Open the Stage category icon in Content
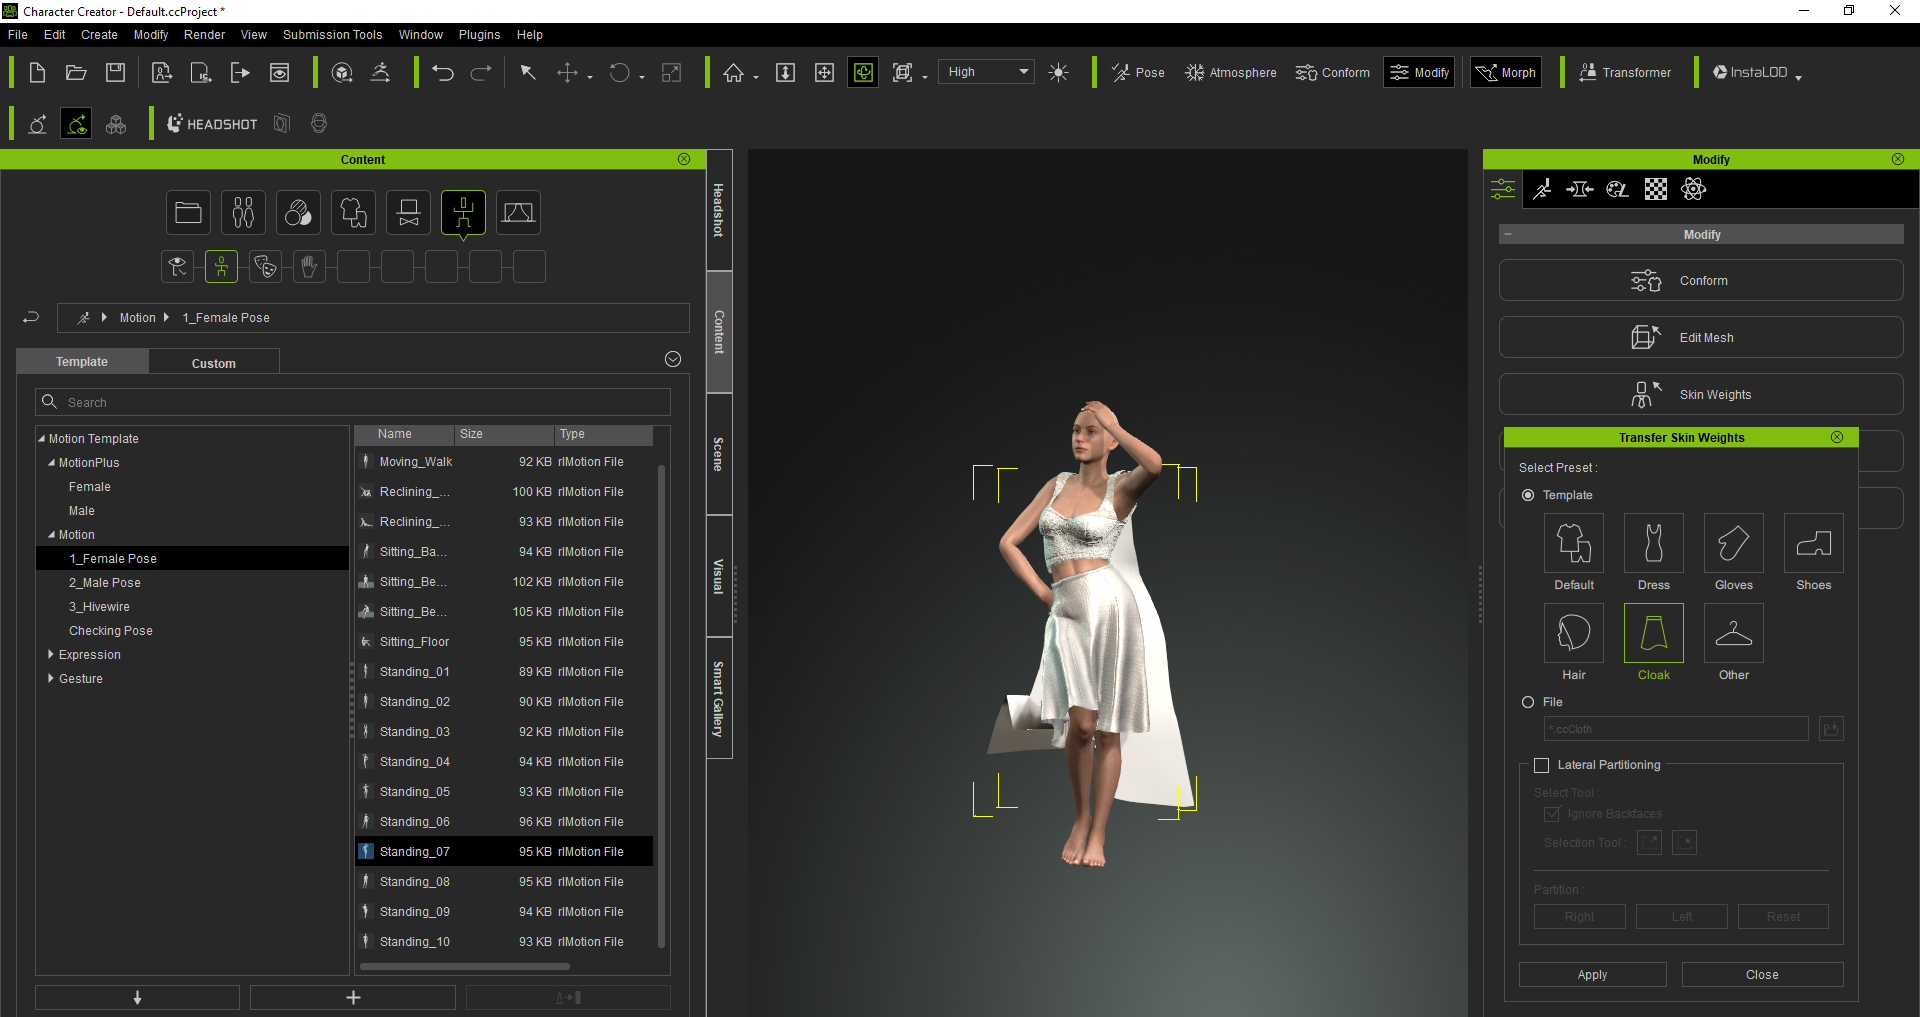 point(518,212)
